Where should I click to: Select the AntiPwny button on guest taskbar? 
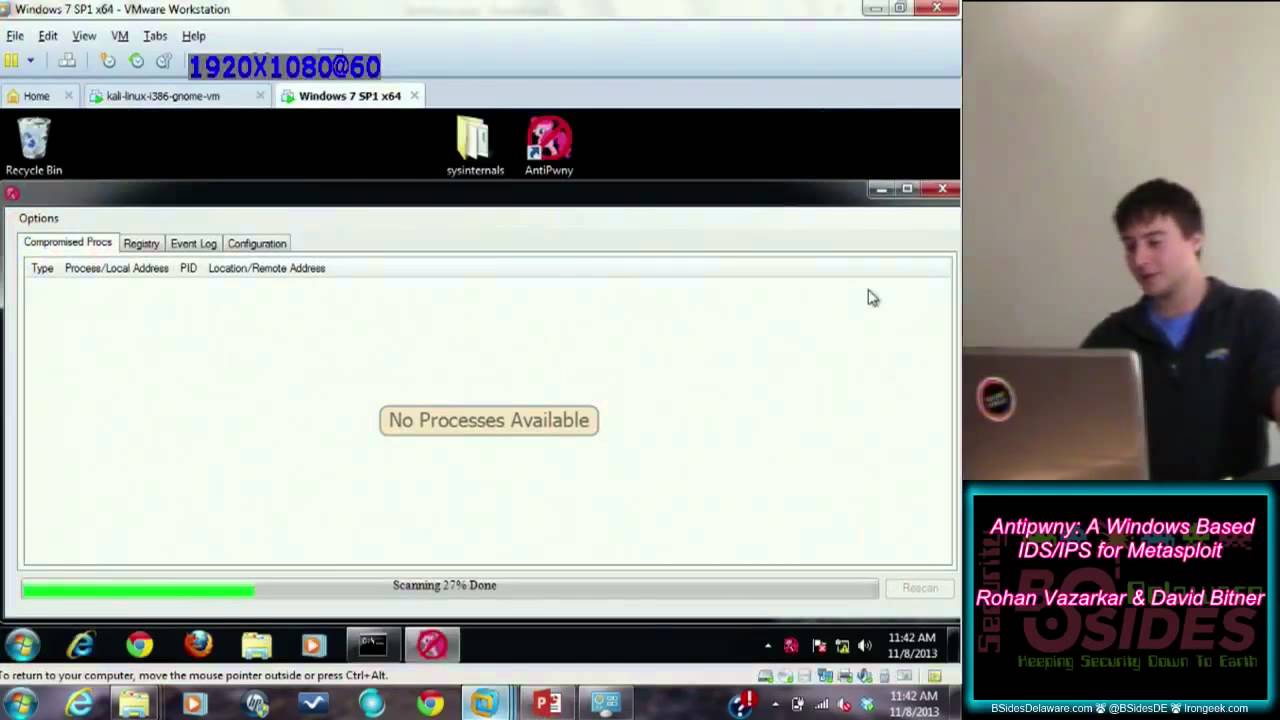coord(432,645)
